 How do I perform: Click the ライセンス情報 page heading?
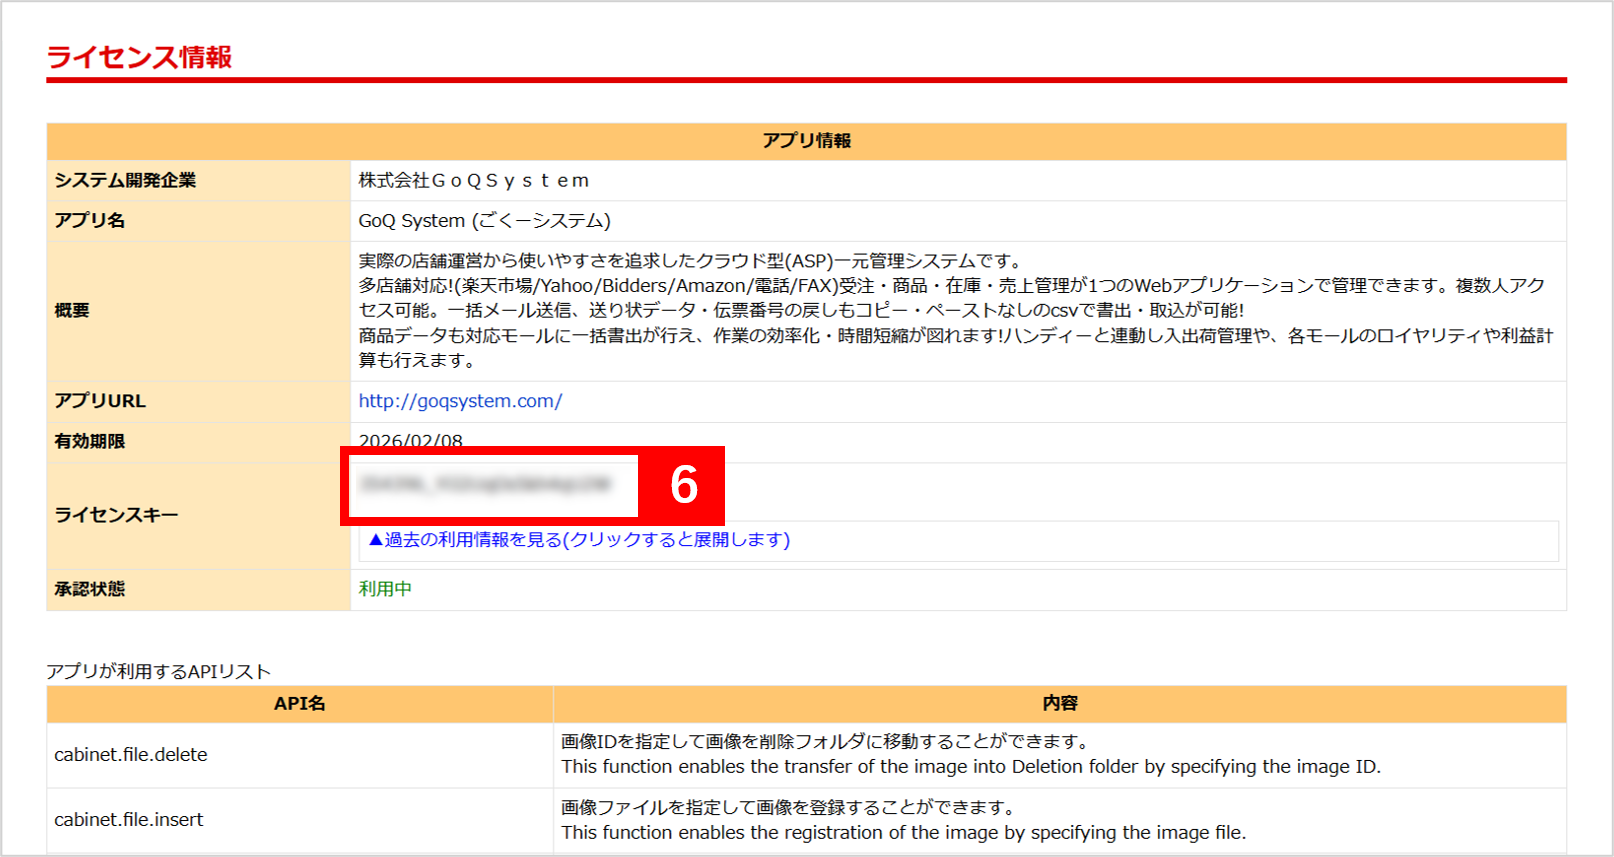(x=139, y=57)
